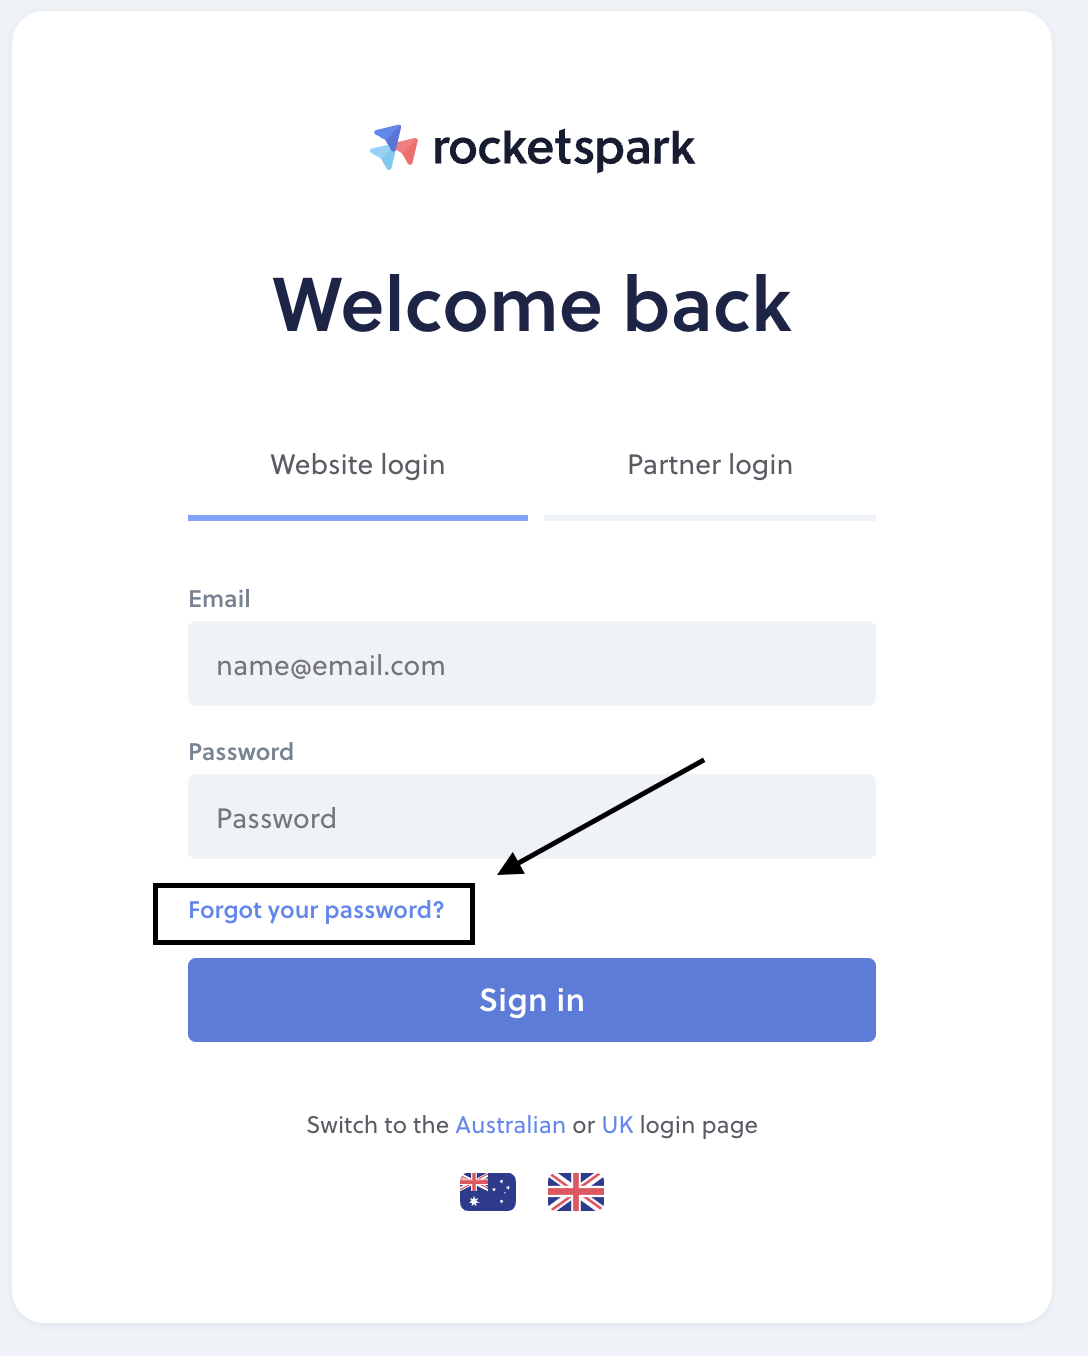Switch to the Partner login tab
The width and height of the screenshot is (1088, 1356).
(x=710, y=465)
